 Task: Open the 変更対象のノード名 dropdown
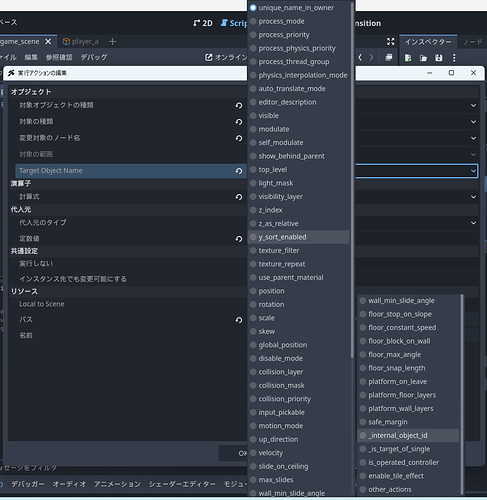[473, 138]
